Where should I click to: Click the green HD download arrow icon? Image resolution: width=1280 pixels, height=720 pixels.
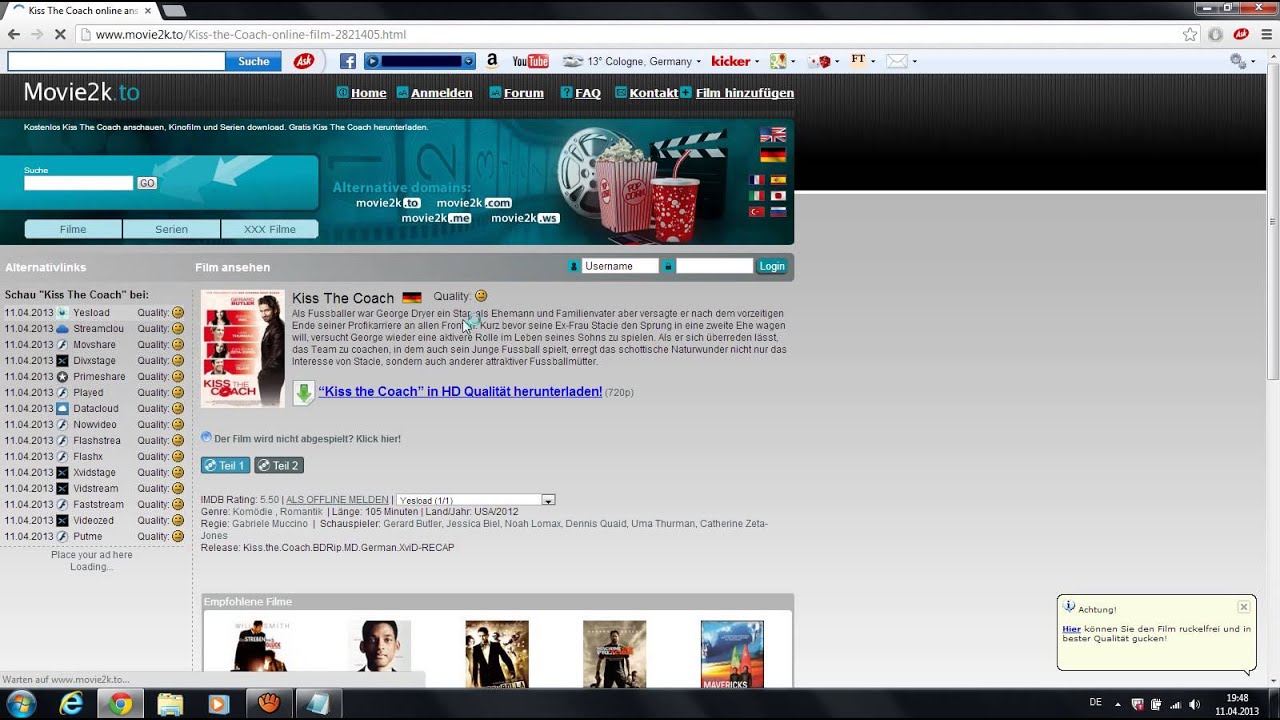(x=303, y=393)
